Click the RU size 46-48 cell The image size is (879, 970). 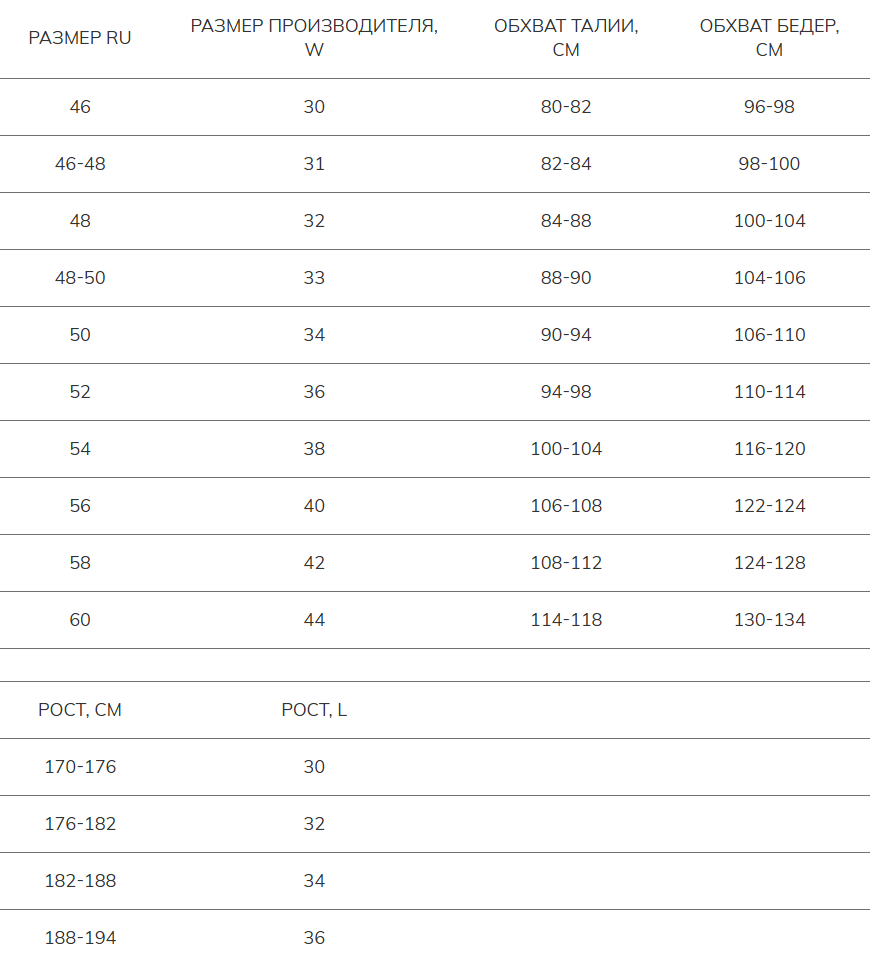coord(80,164)
